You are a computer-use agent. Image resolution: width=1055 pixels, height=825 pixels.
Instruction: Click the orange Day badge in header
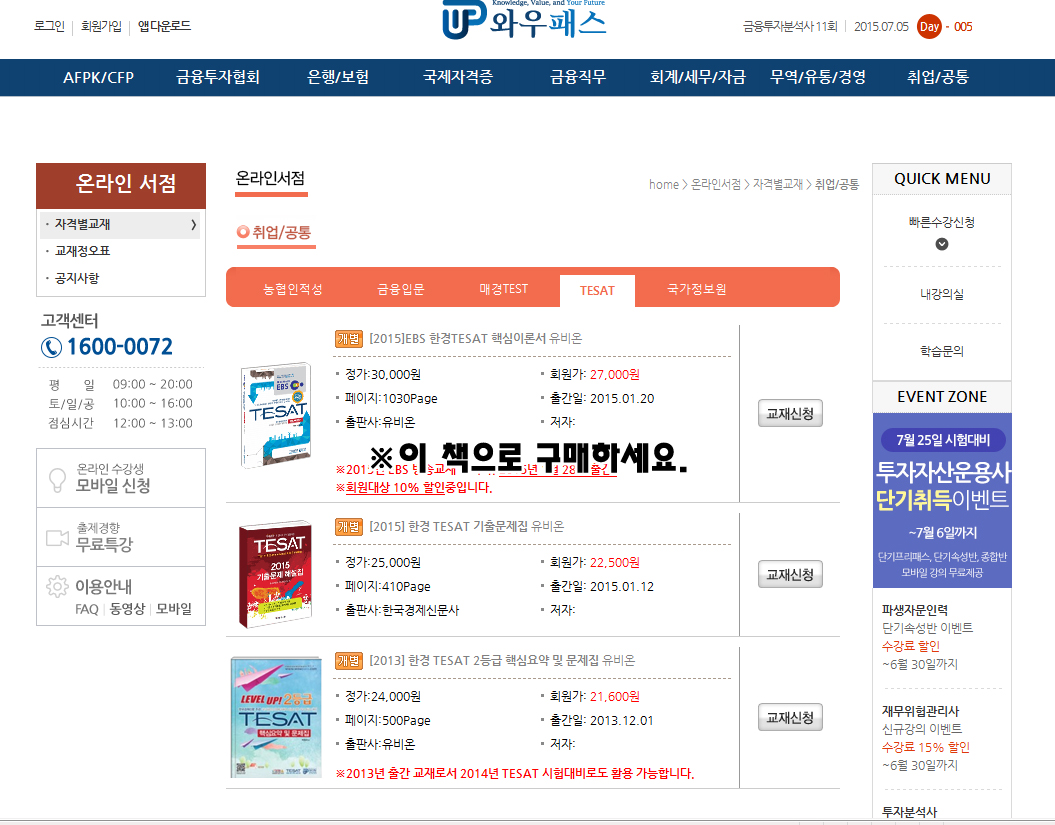pos(929,26)
